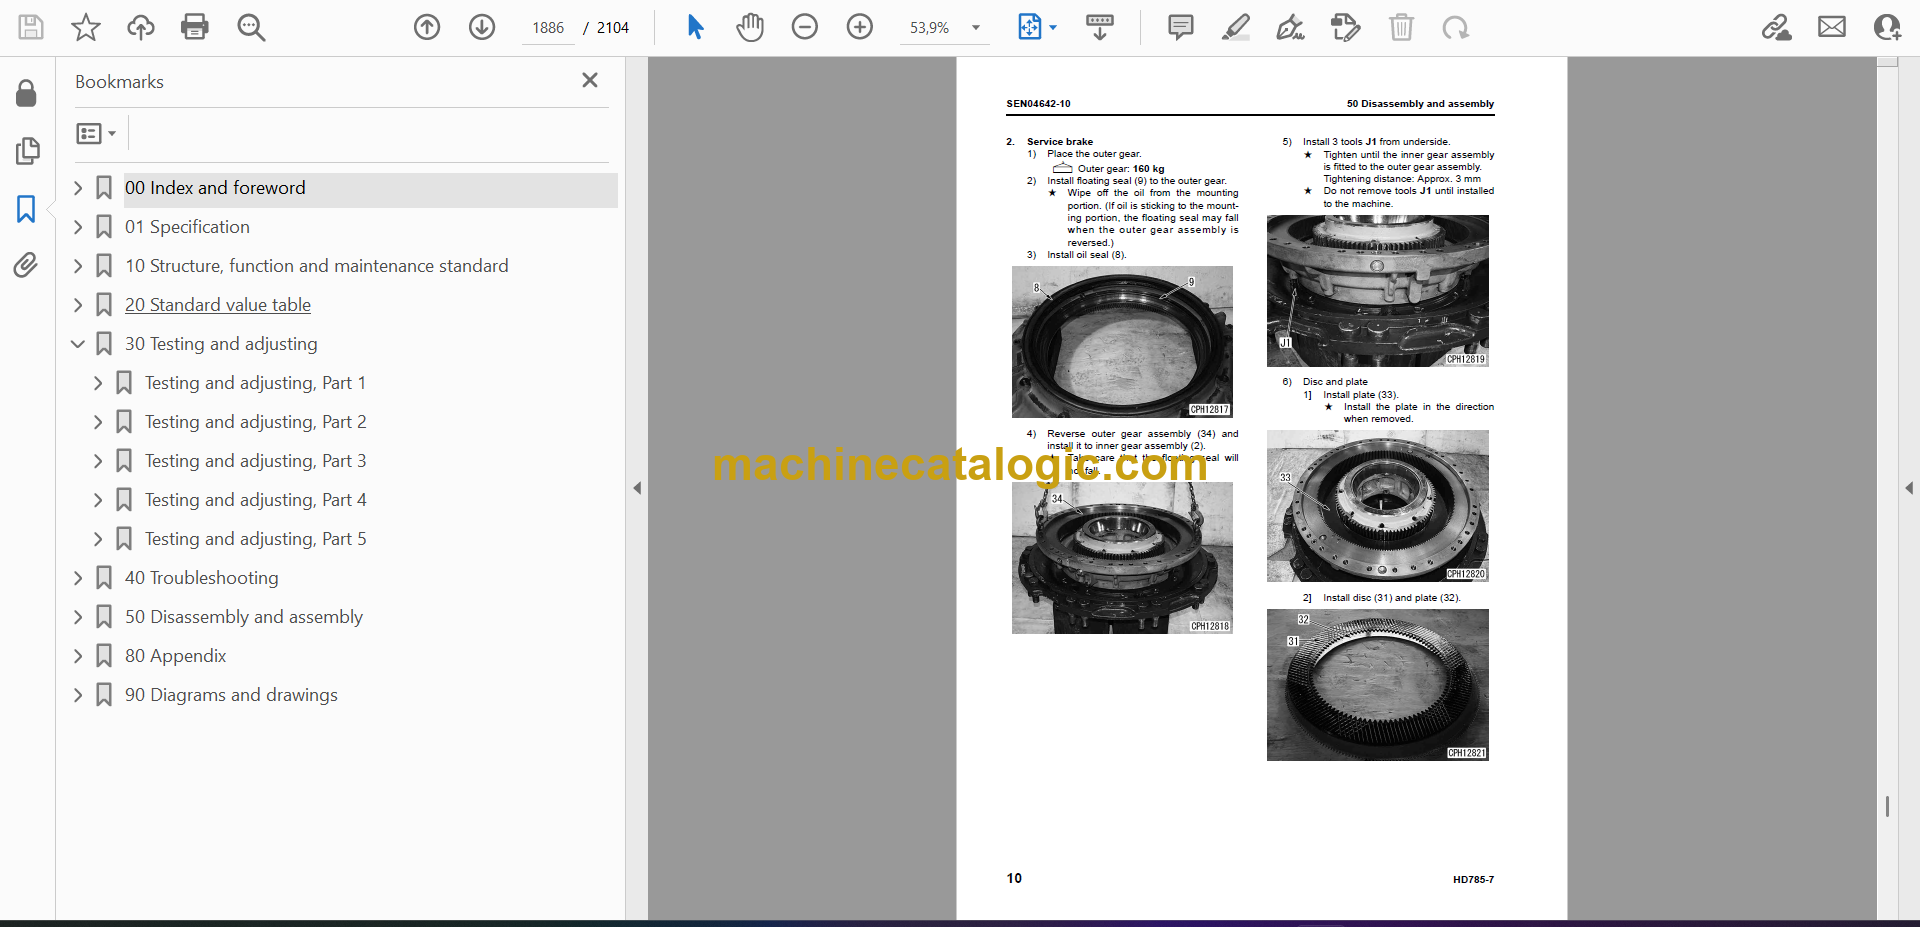Click the upload to cloud icon
Image resolution: width=1920 pixels, height=927 pixels.
pyautogui.click(x=141, y=27)
